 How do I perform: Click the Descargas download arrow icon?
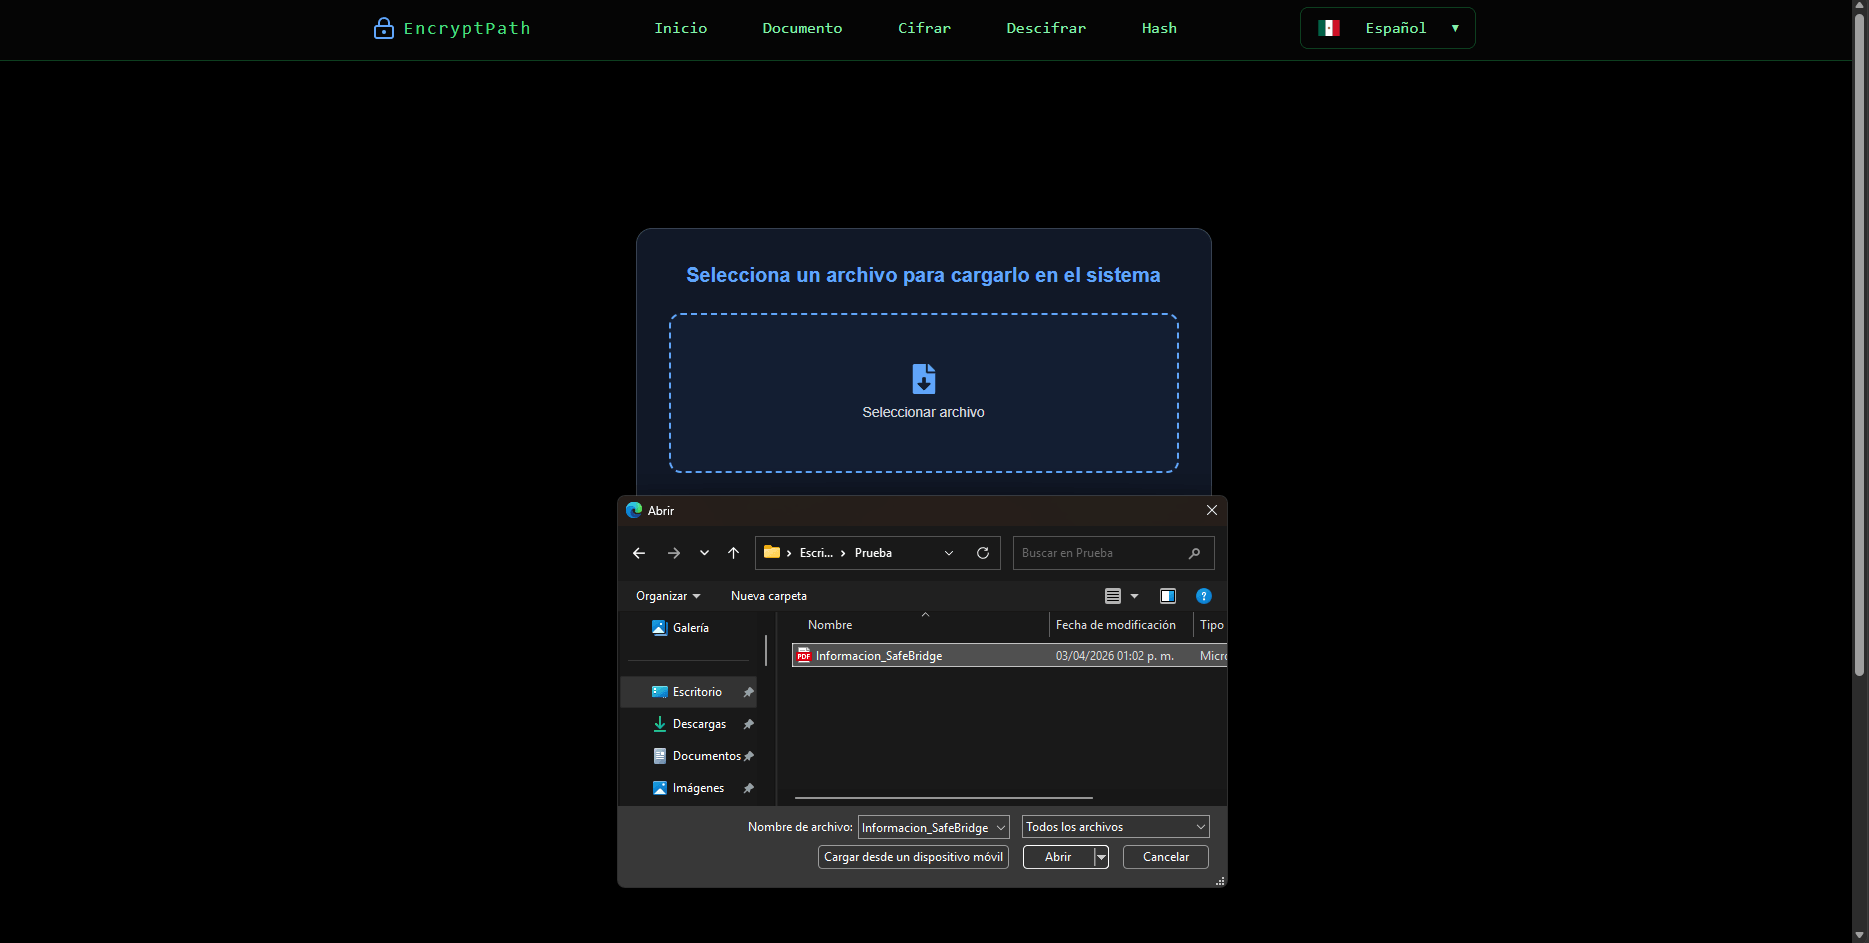[660, 724]
